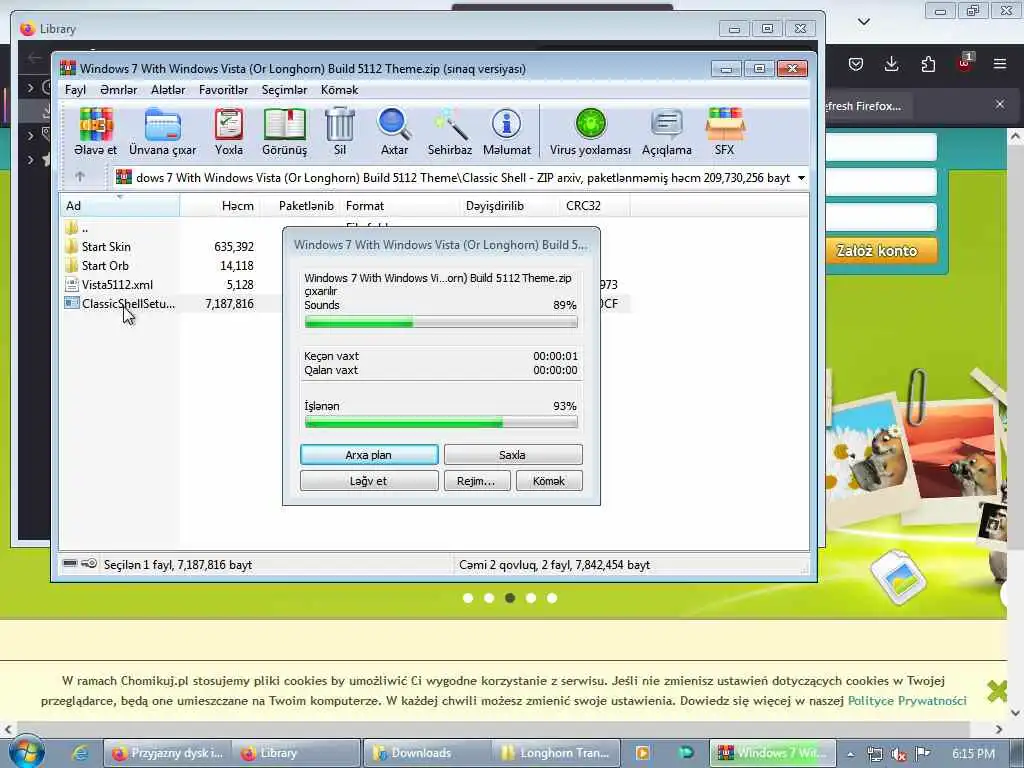This screenshot has height=768, width=1024.
Task: Click the Yoxla (Test) toolbar icon
Action: pyautogui.click(x=229, y=131)
